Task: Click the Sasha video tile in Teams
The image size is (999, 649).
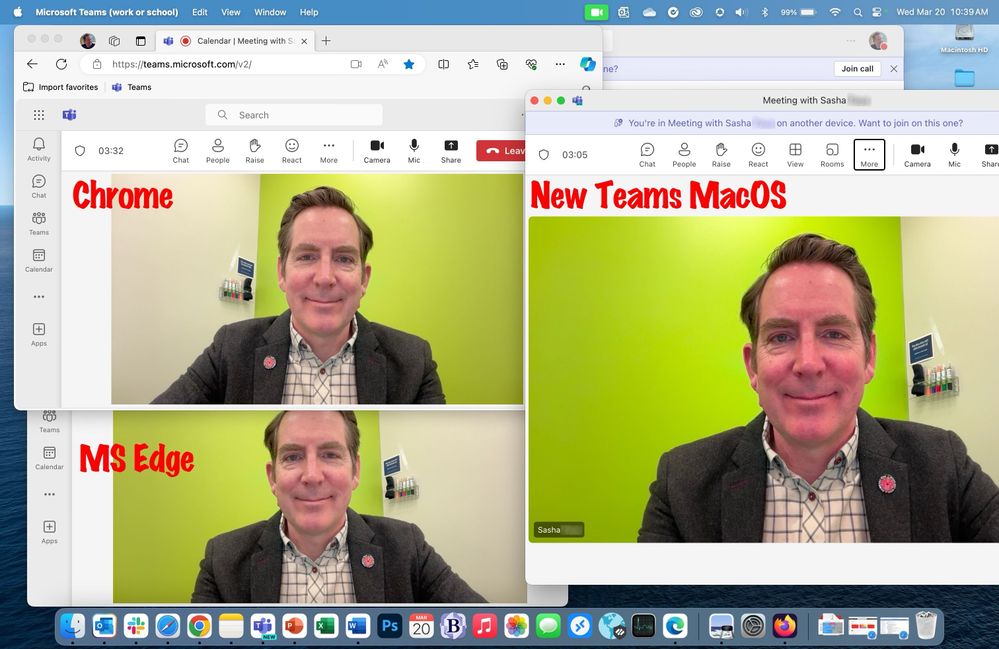Action: 763,380
